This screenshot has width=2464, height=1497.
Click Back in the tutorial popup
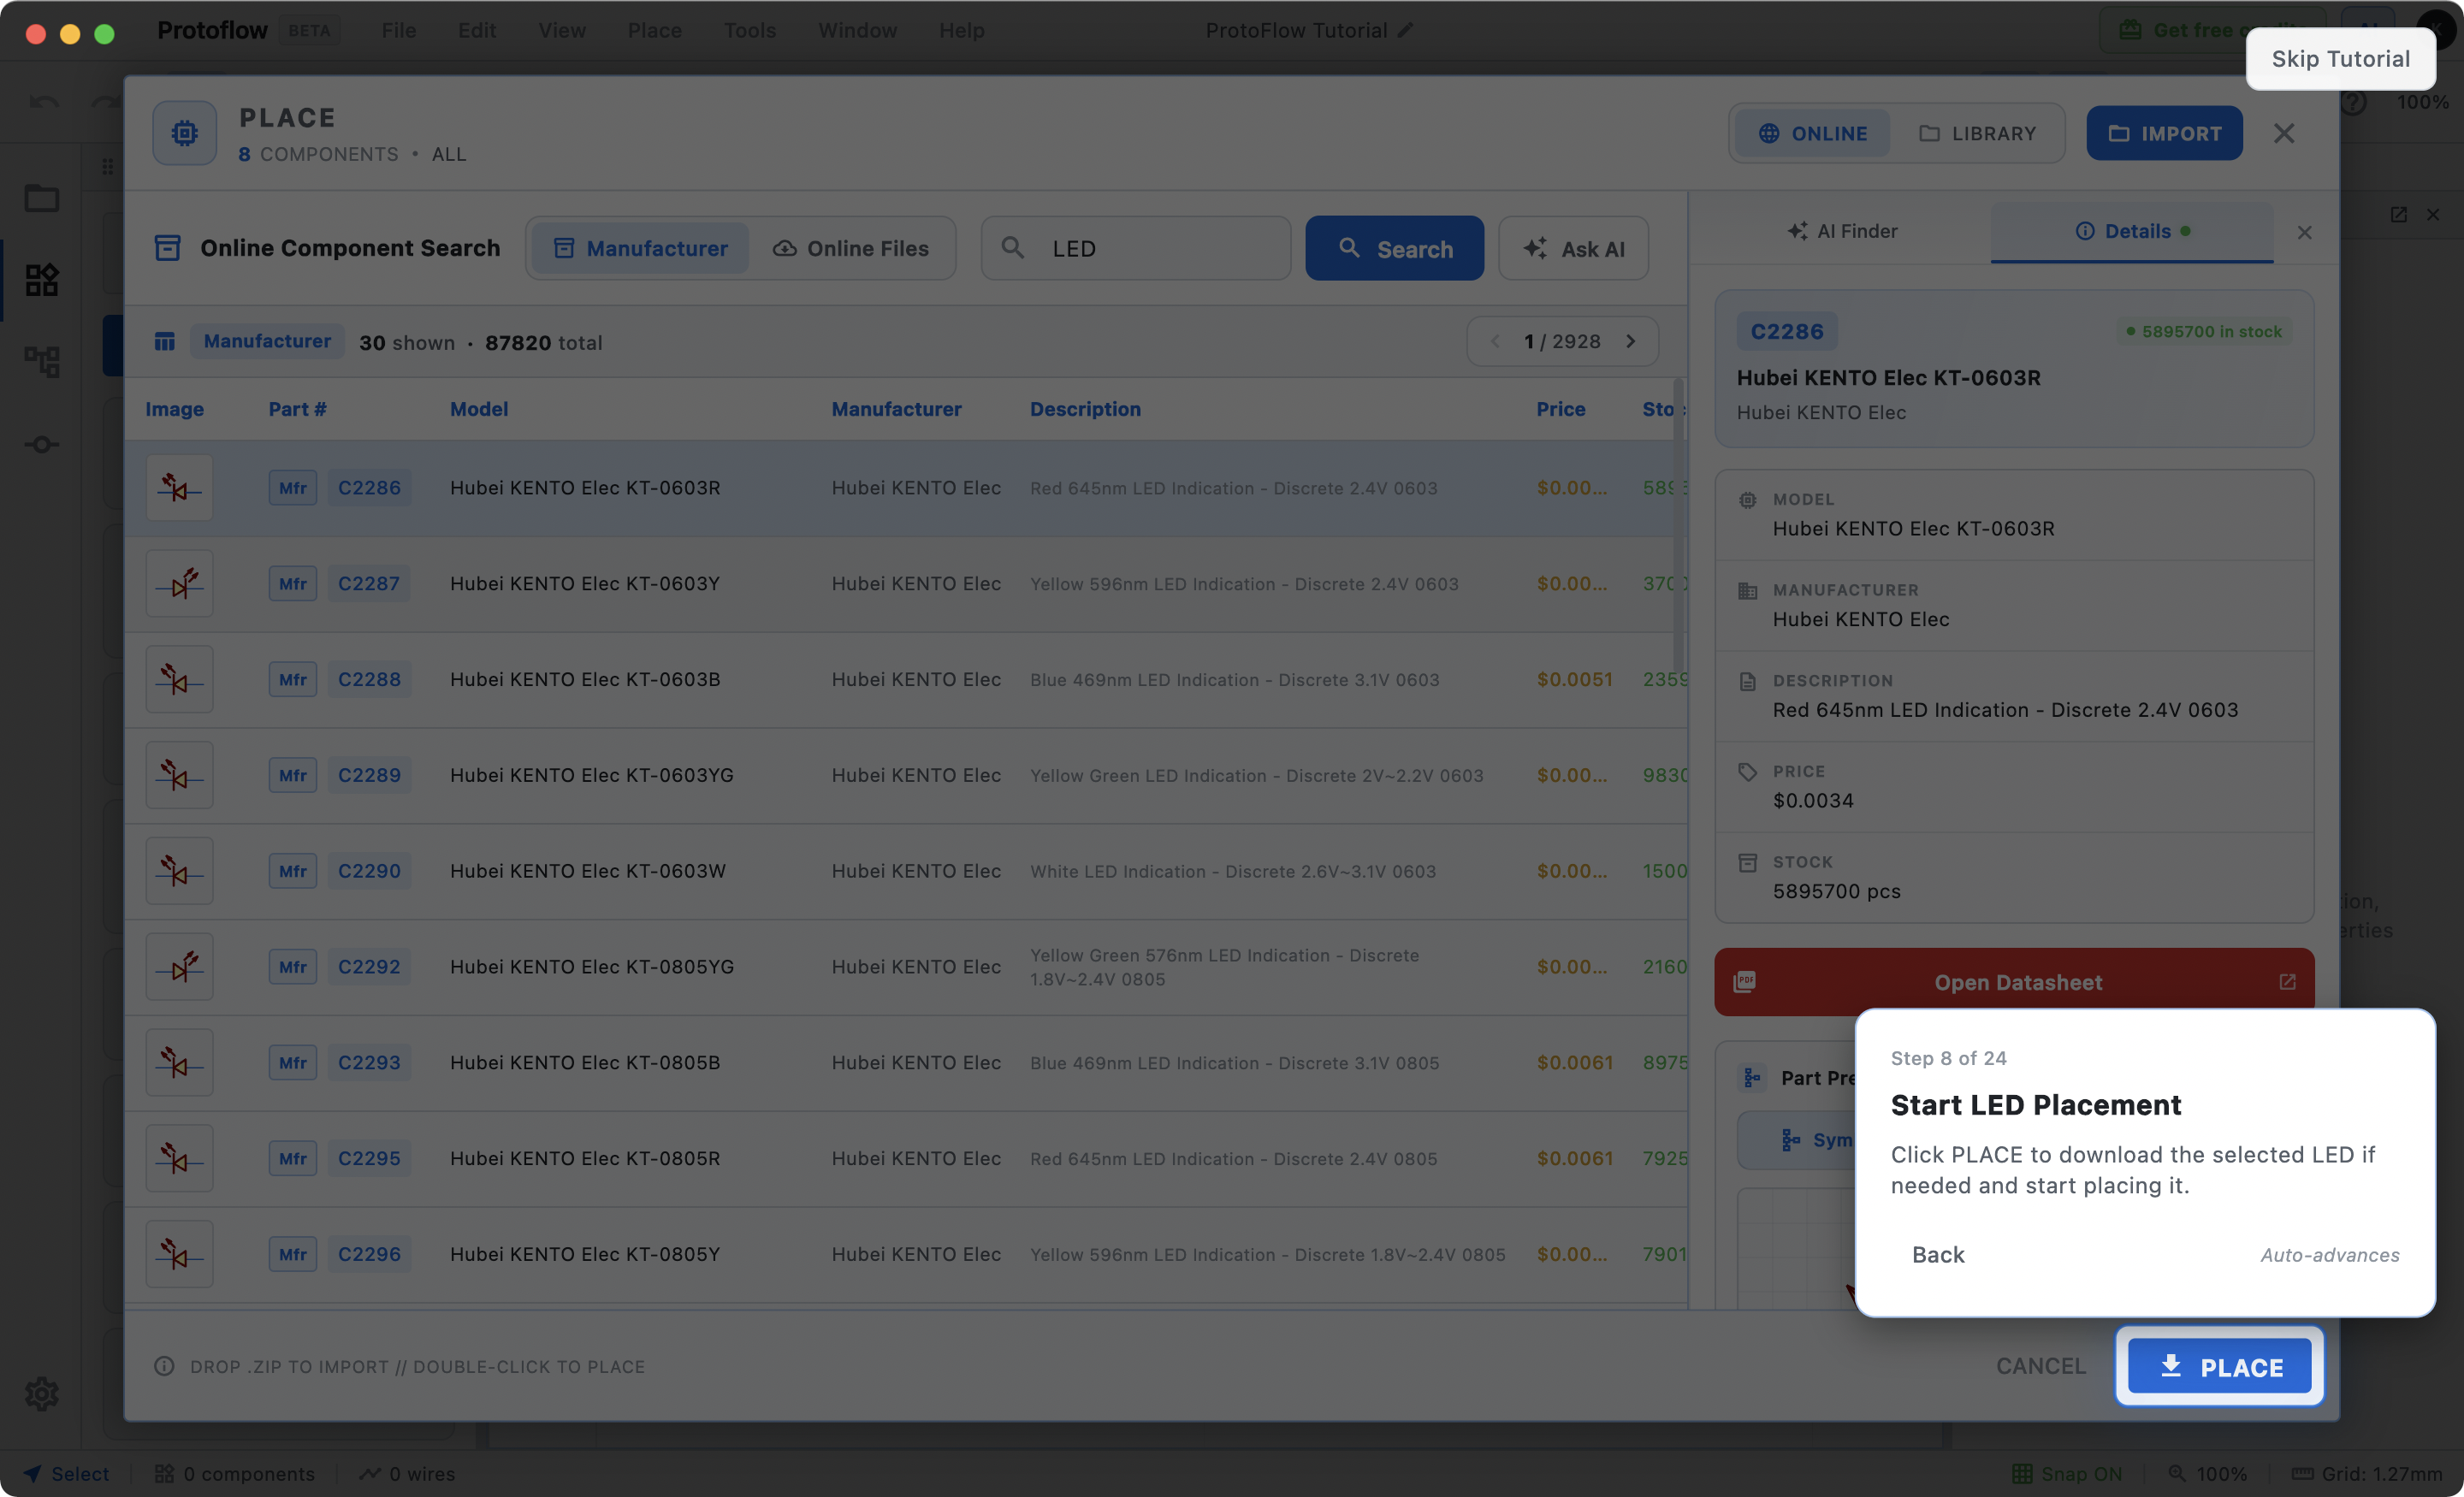point(1938,1254)
